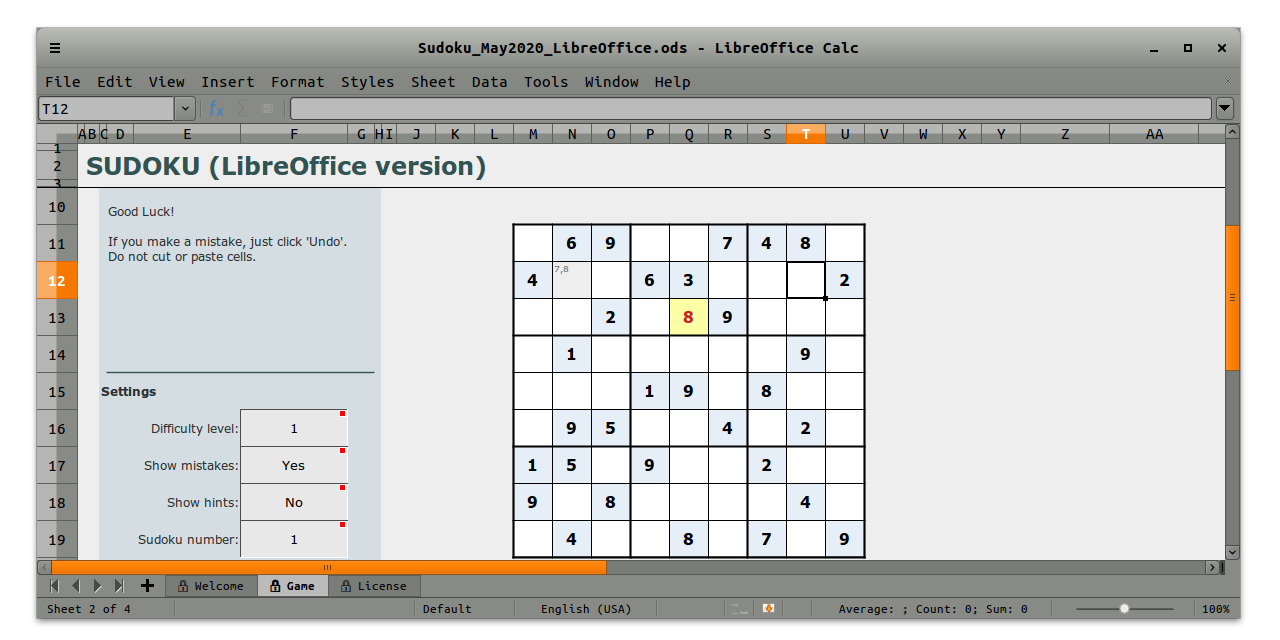This screenshot has width=1280, height=640.
Task: Select row header 15
Action: 57,392
